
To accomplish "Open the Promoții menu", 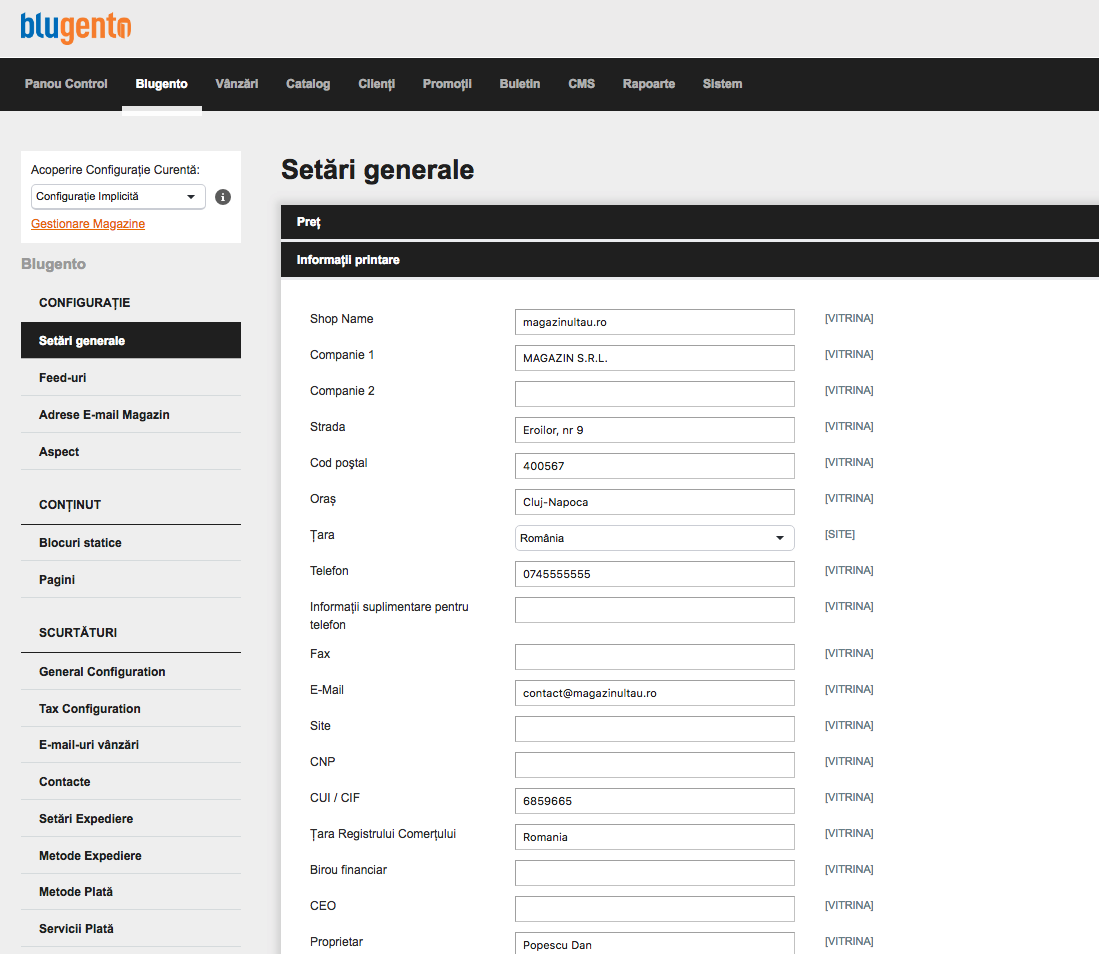I will click(x=447, y=84).
